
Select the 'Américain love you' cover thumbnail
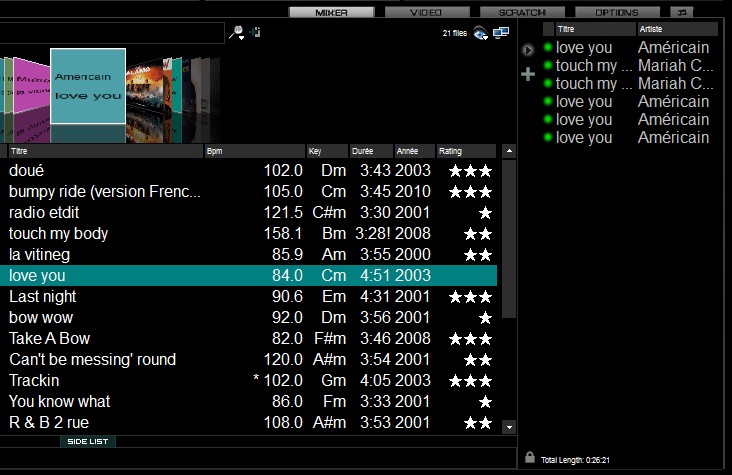[88, 86]
